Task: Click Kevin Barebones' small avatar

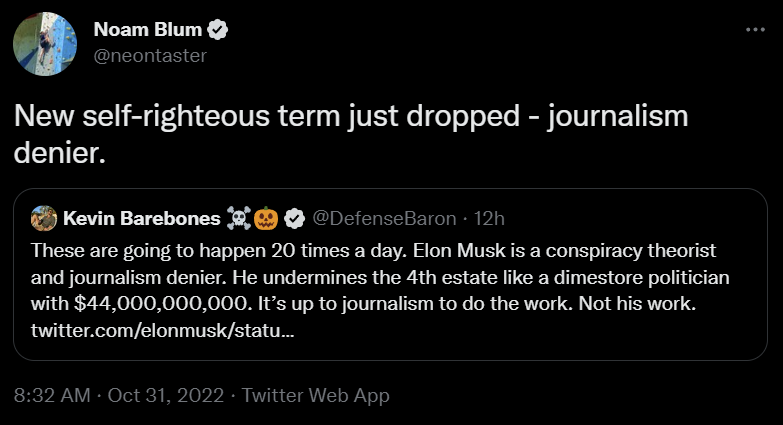Action: click(44, 217)
